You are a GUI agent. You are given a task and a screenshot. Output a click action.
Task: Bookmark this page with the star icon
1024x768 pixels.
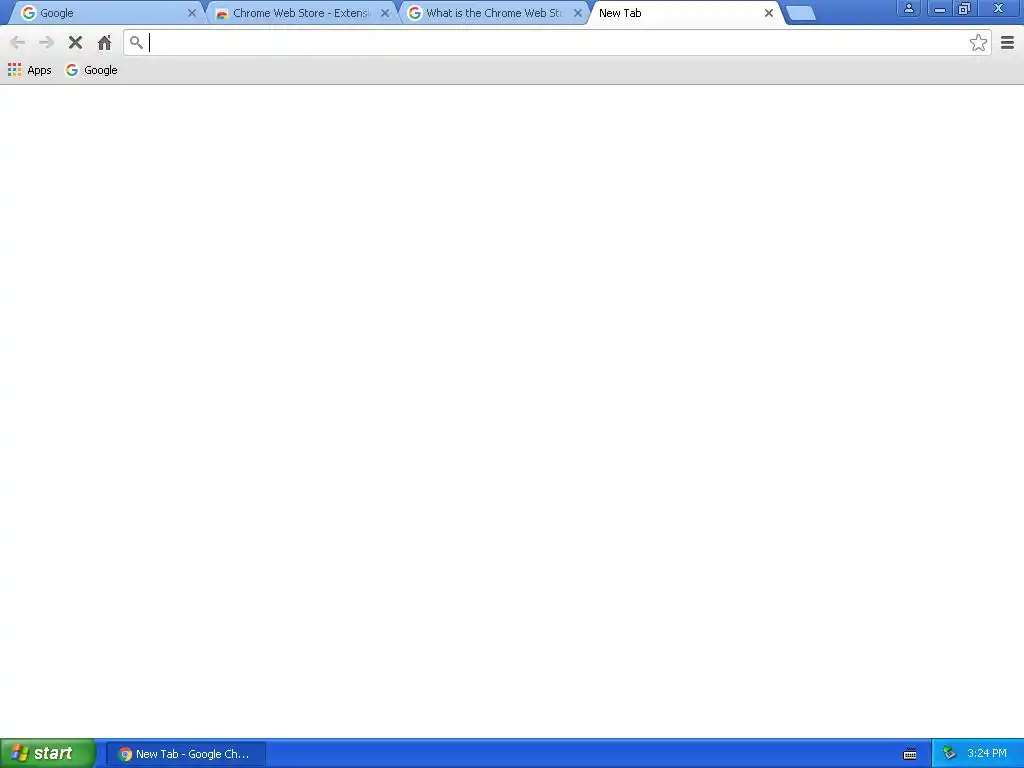[978, 43]
